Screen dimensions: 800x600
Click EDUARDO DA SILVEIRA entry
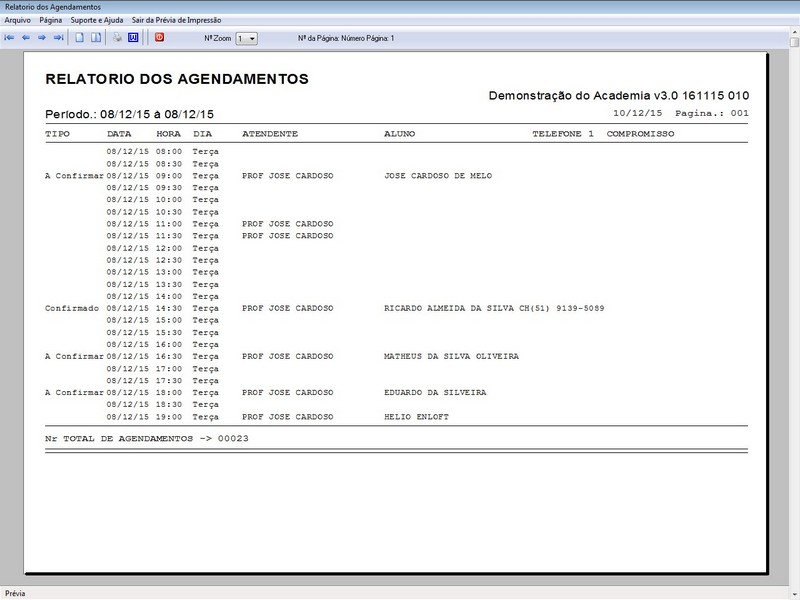435,392
